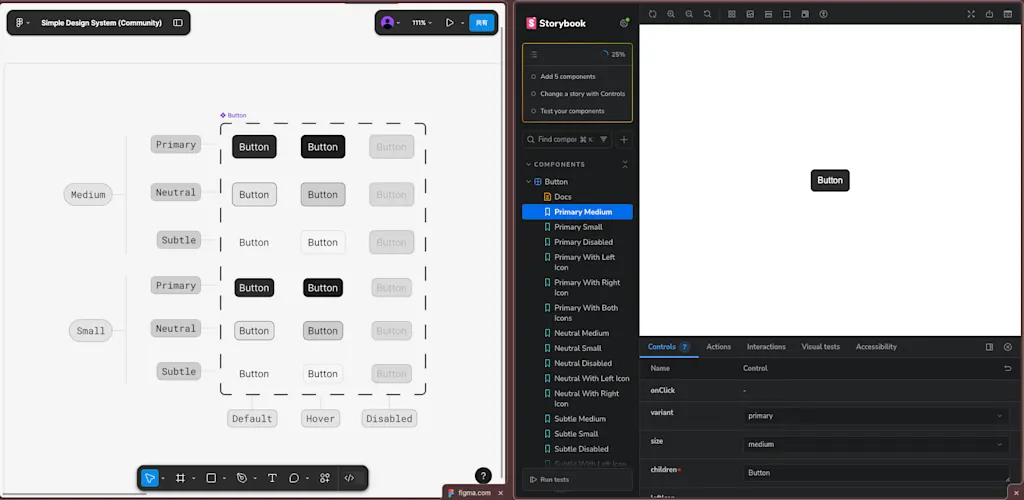
Task: Click the 25% onboarding progress indicator
Action: coord(613,54)
